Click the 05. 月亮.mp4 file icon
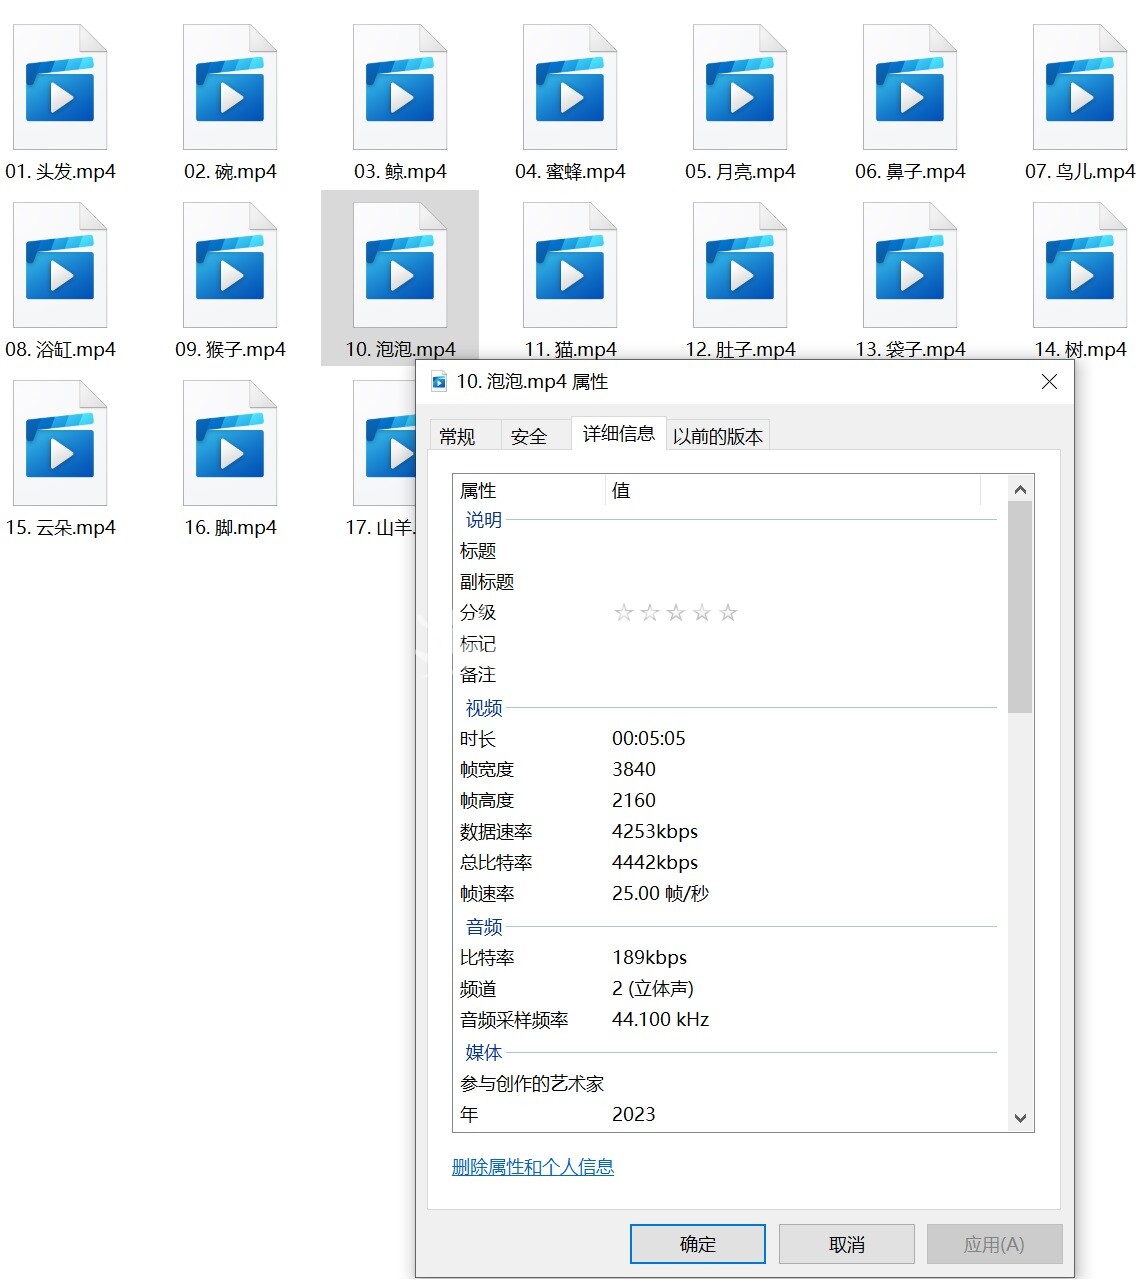 740,90
